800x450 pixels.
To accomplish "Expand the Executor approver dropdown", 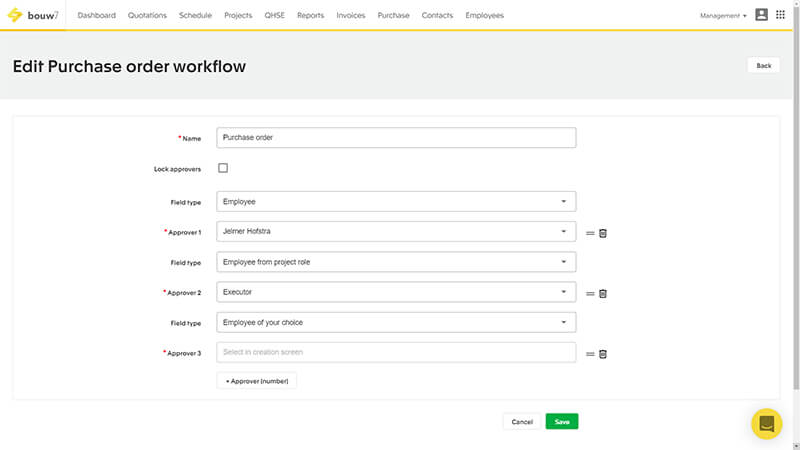I will coord(396,292).
